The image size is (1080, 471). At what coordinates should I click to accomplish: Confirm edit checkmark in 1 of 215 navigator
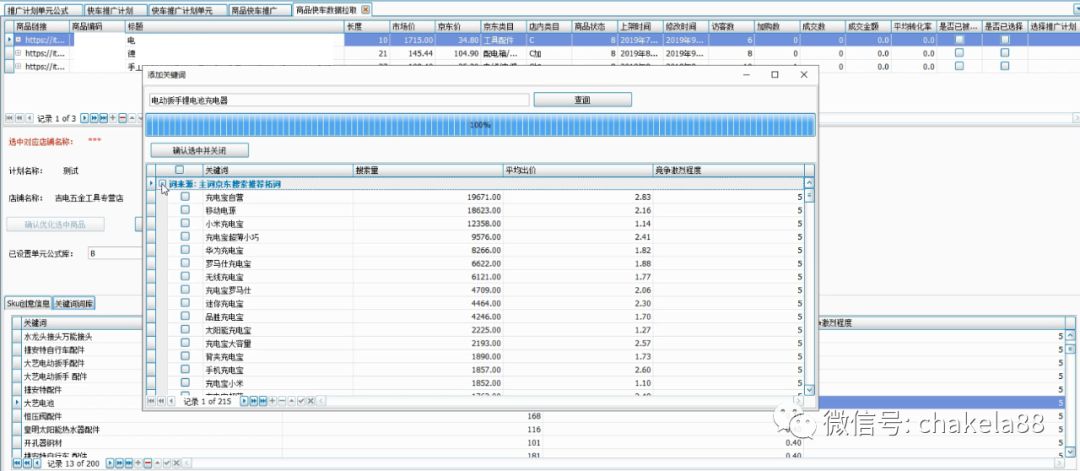301,401
